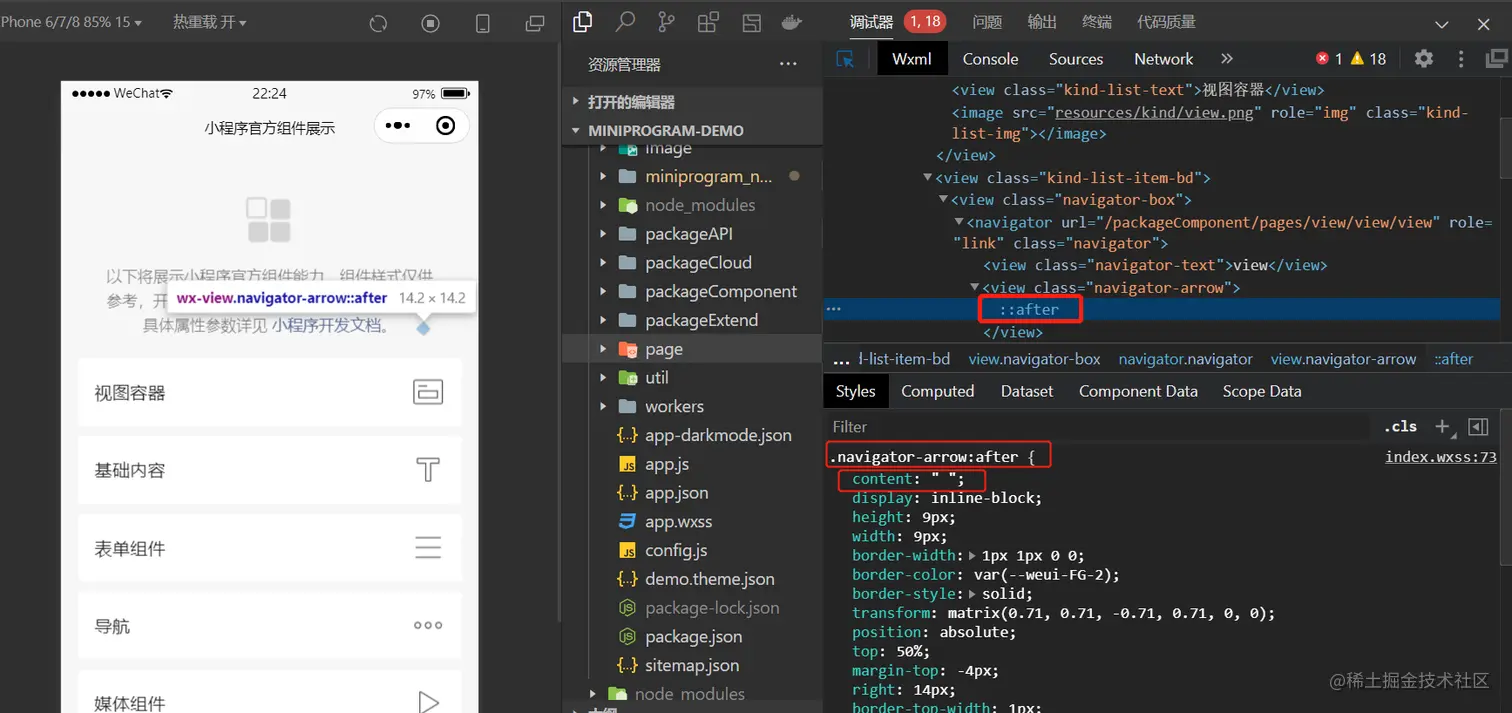Add new style rule plus icon
The height and width of the screenshot is (713, 1512).
[1442, 427]
